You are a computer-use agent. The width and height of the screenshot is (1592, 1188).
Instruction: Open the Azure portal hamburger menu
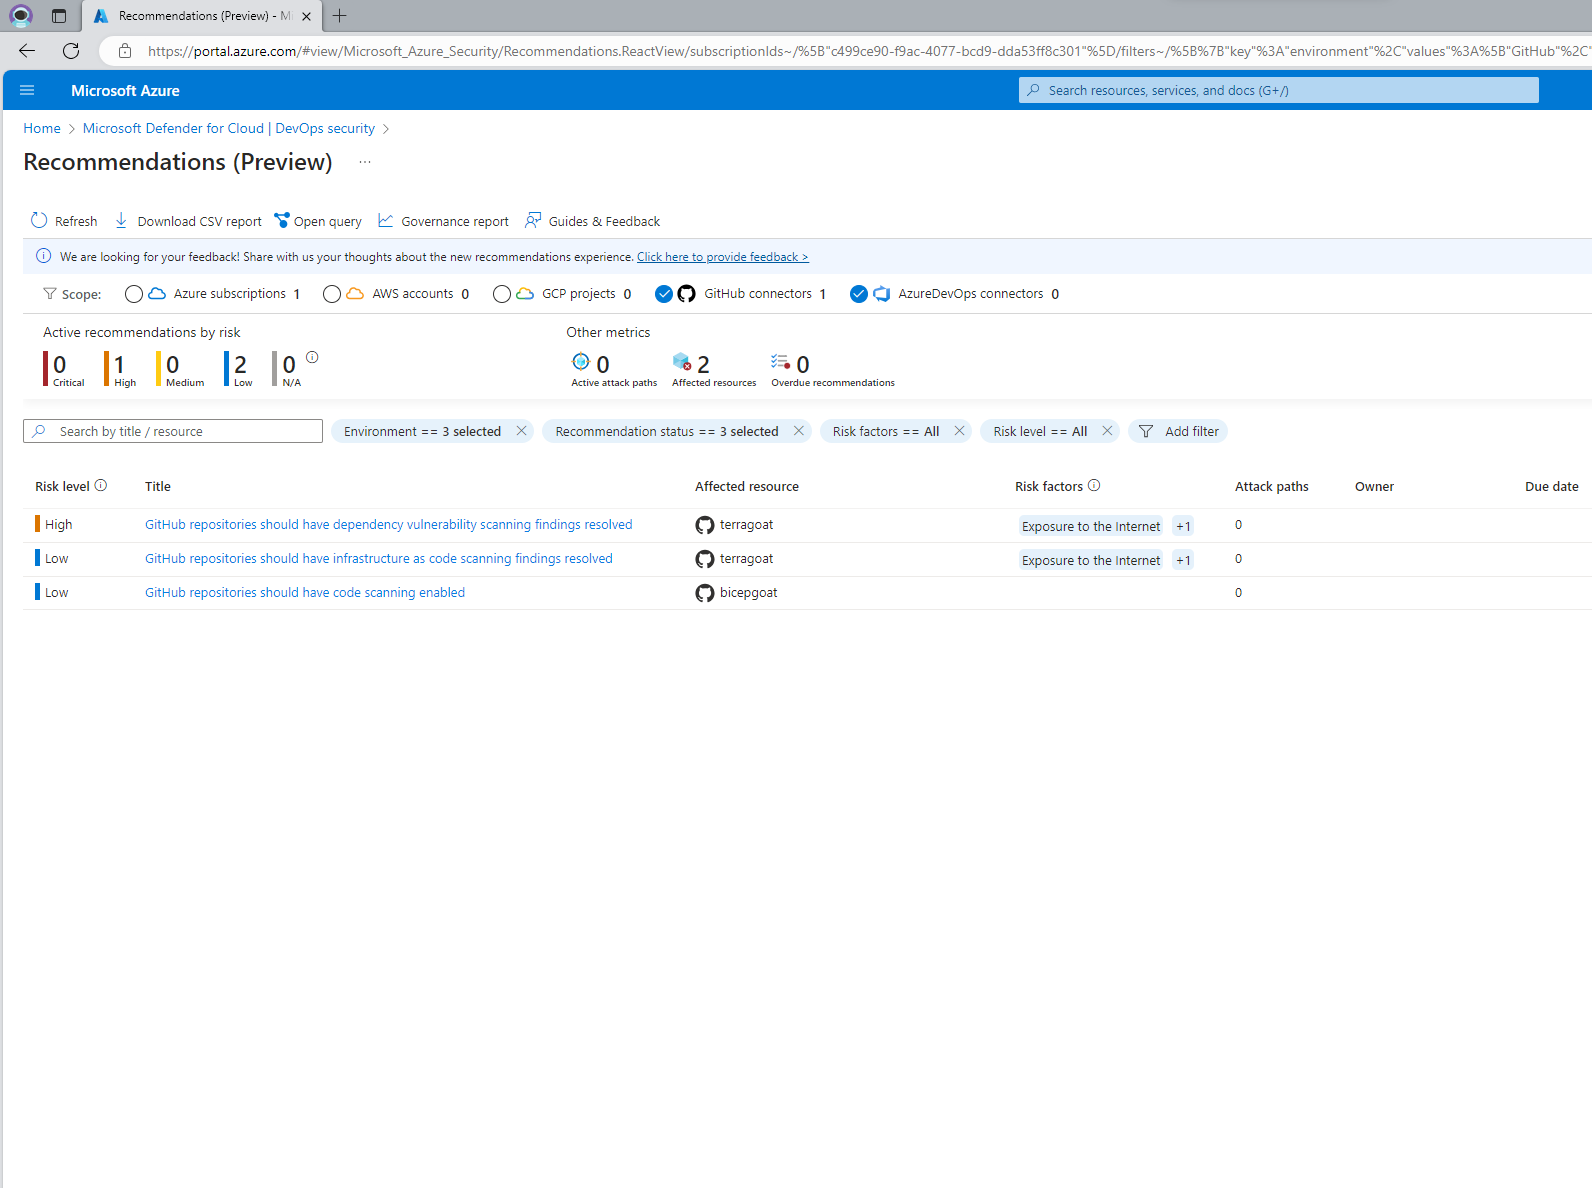pyautogui.click(x=27, y=90)
